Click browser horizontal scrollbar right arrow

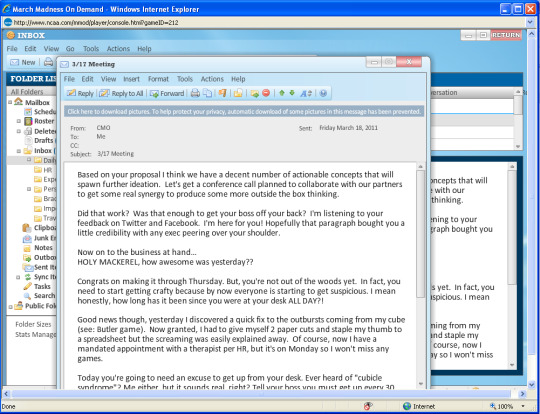[x=522, y=393]
